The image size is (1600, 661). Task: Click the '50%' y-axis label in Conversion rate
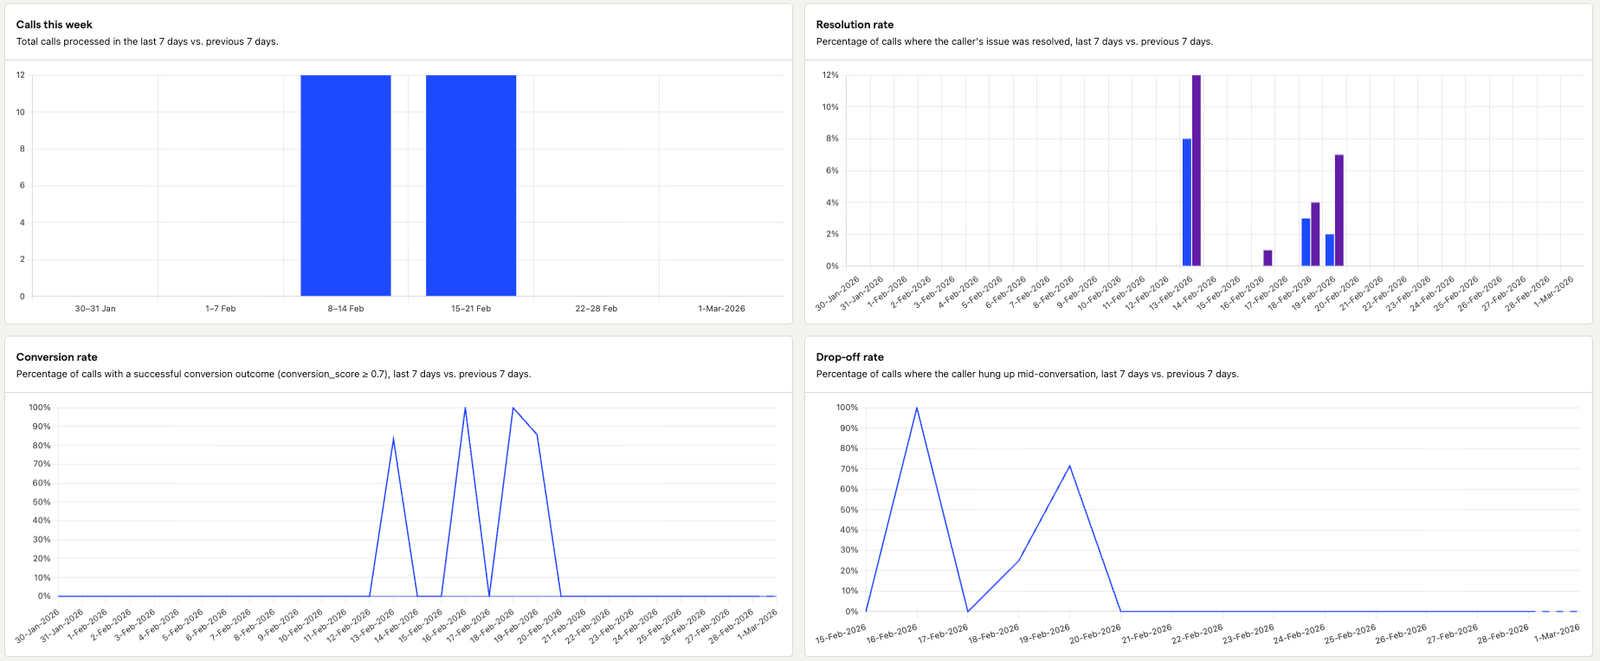(41, 502)
